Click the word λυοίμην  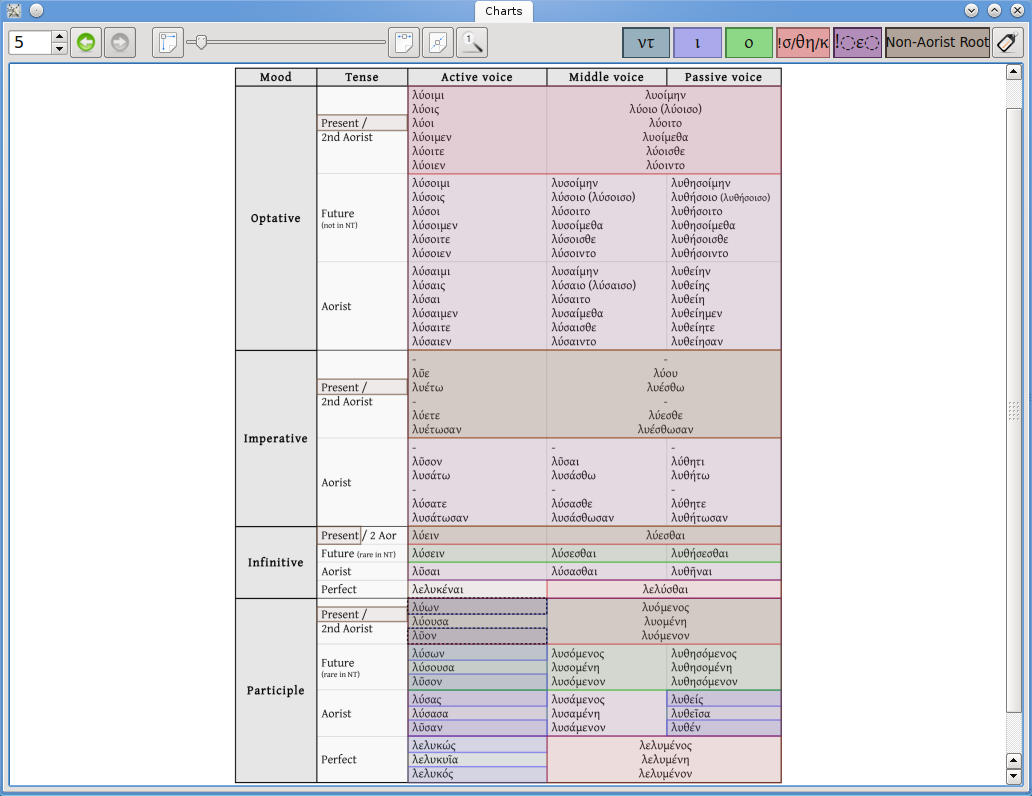pyautogui.click(x=665, y=95)
